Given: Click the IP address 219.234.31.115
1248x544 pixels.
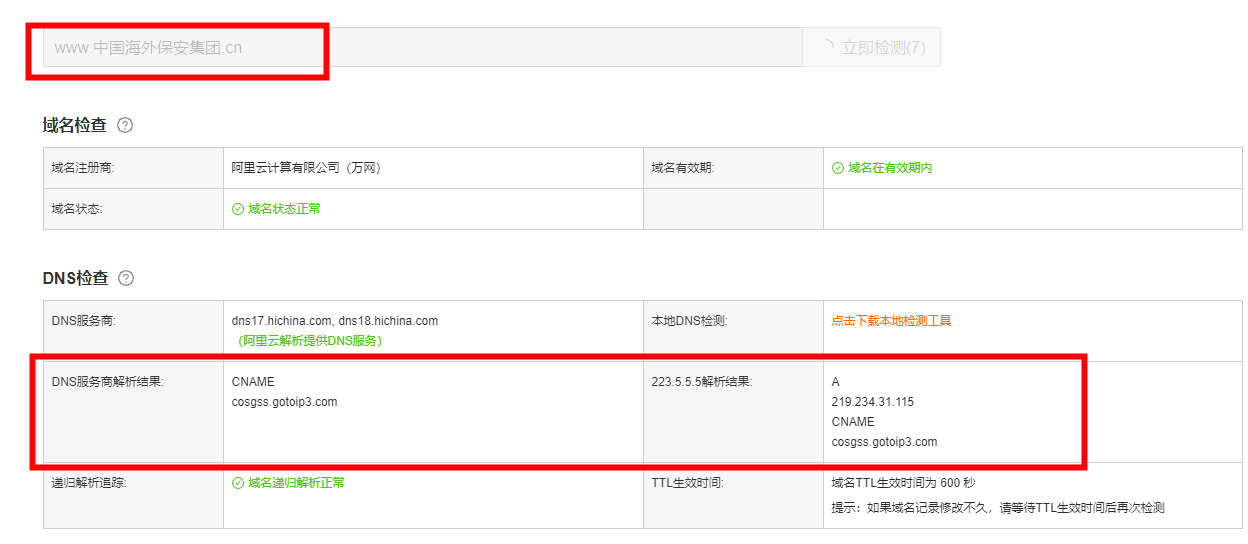Looking at the screenshot, I should (872, 402).
